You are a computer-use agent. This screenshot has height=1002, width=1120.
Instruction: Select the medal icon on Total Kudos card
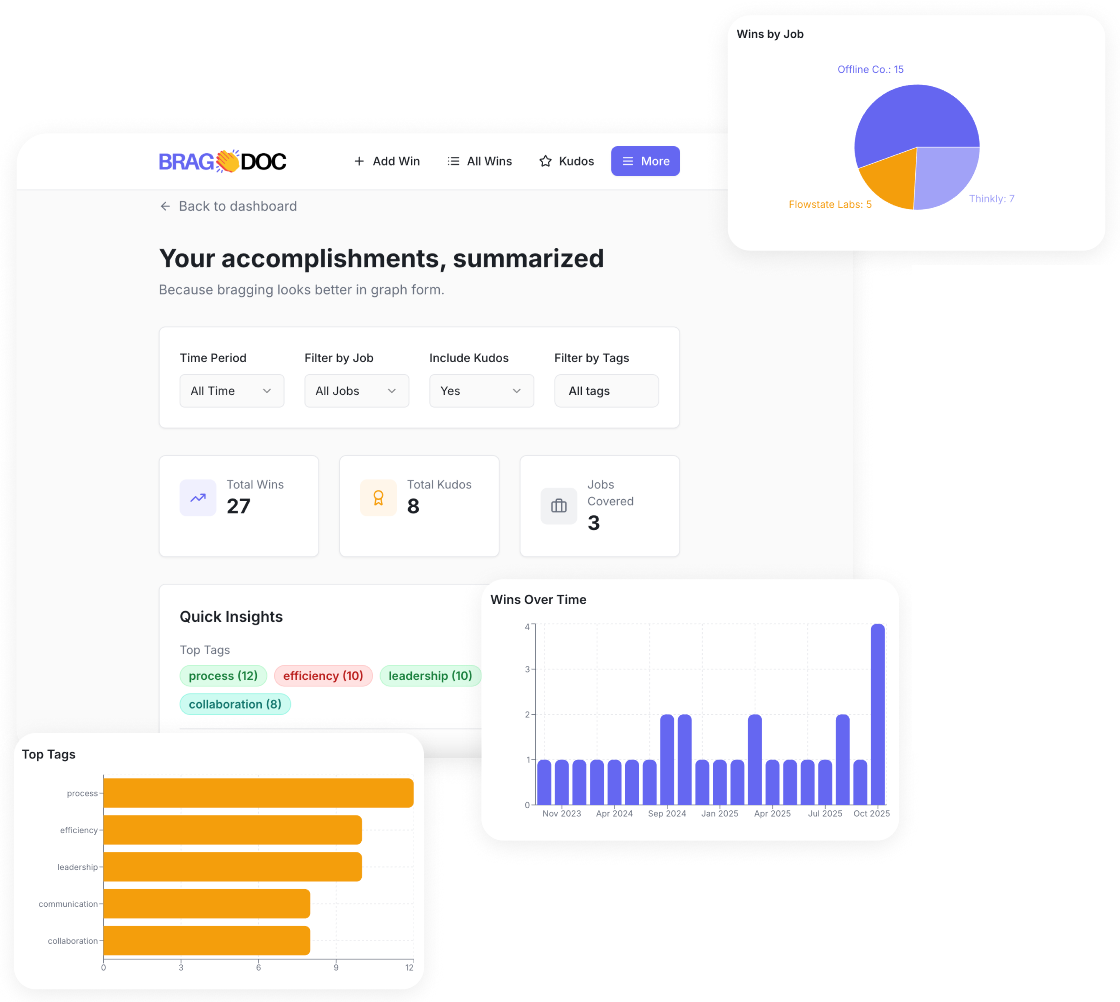pos(378,497)
